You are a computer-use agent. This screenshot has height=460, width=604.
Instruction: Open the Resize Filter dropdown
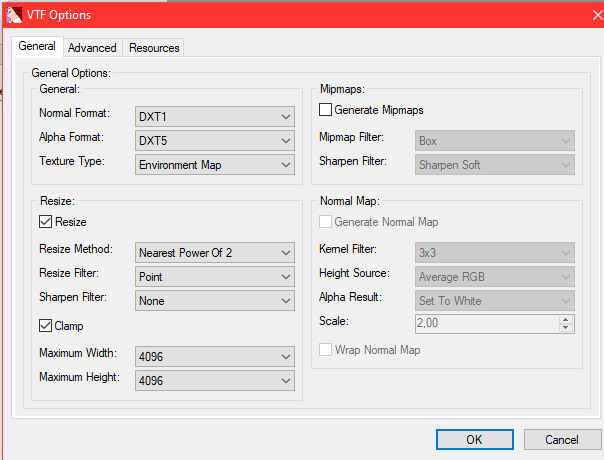pyautogui.click(x=214, y=276)
